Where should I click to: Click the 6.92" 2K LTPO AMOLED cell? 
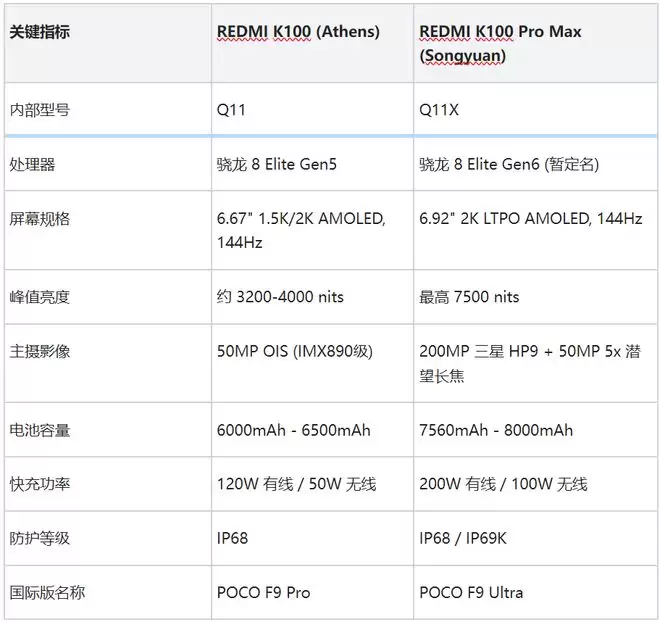click(530, 218)
